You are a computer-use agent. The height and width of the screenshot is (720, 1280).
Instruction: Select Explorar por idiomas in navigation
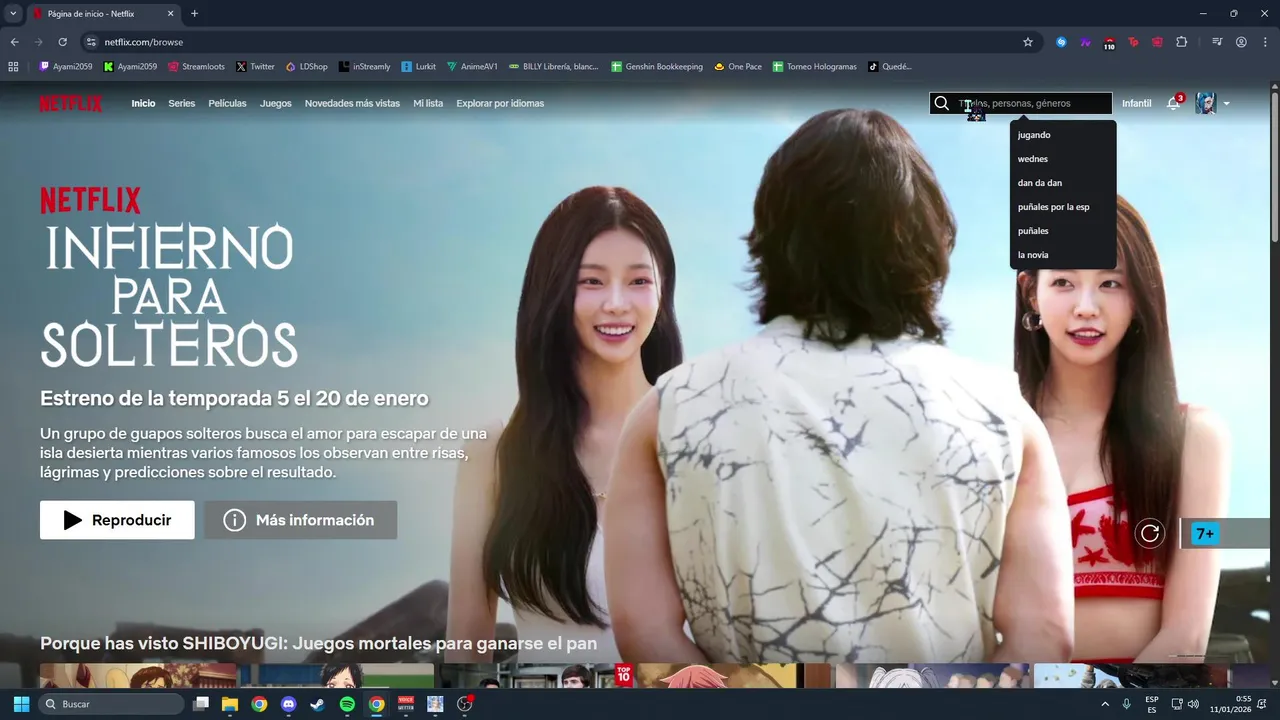click(500, 103)
